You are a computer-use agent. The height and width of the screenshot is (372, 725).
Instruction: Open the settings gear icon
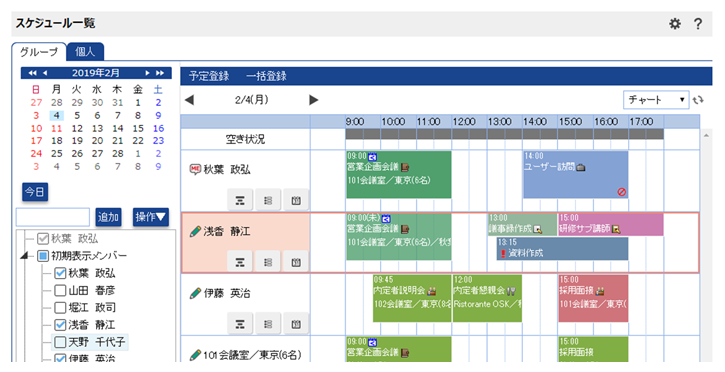coord(675,24)
